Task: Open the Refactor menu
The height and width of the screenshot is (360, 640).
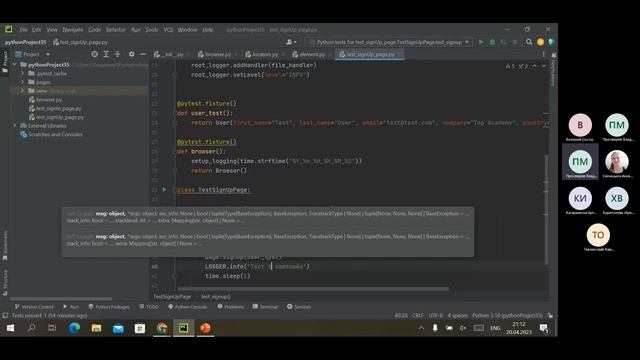Action: [116, 30]
